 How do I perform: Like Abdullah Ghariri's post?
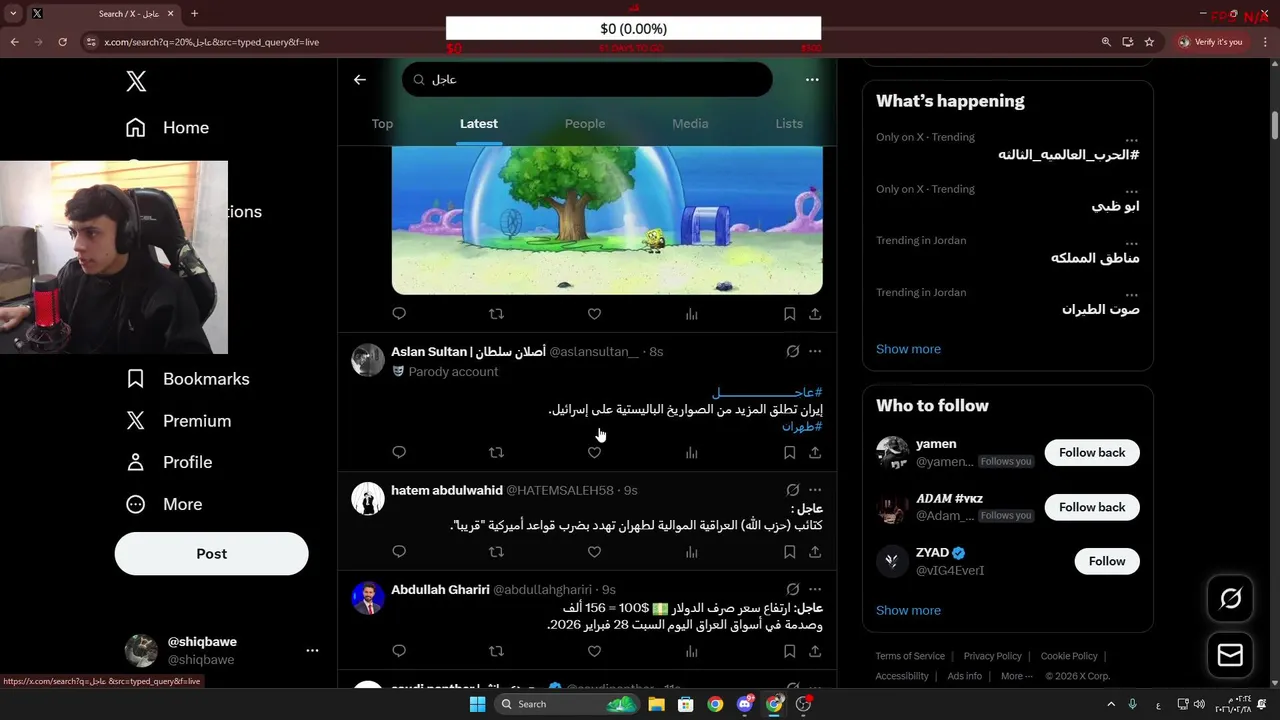[x=594, y=651]
